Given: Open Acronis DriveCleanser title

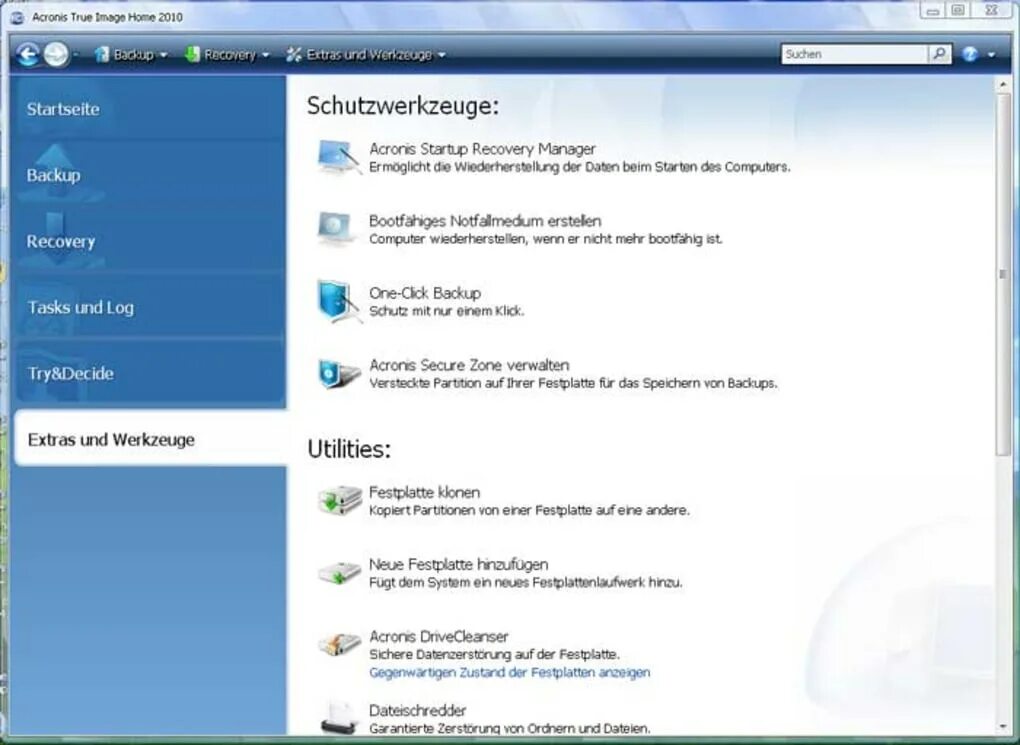Looking at the screenshot, I should pos(438,636).
